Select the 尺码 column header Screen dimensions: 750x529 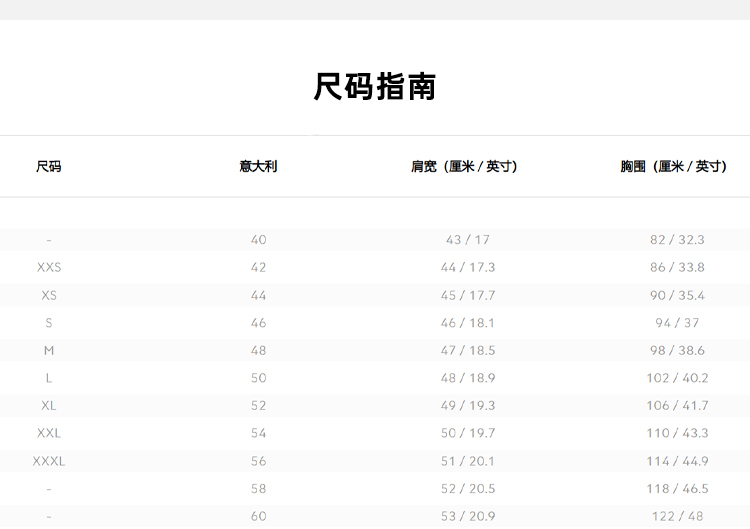[x=48, y=167]
